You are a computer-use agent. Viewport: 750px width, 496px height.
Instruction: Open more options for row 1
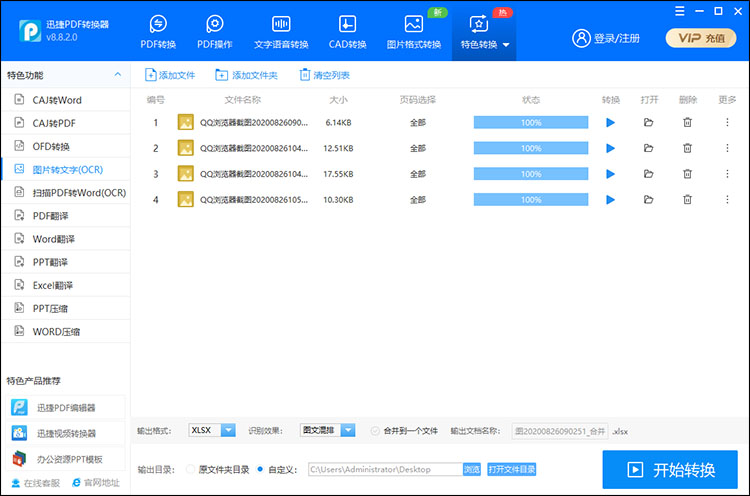(x=727, y=122)
